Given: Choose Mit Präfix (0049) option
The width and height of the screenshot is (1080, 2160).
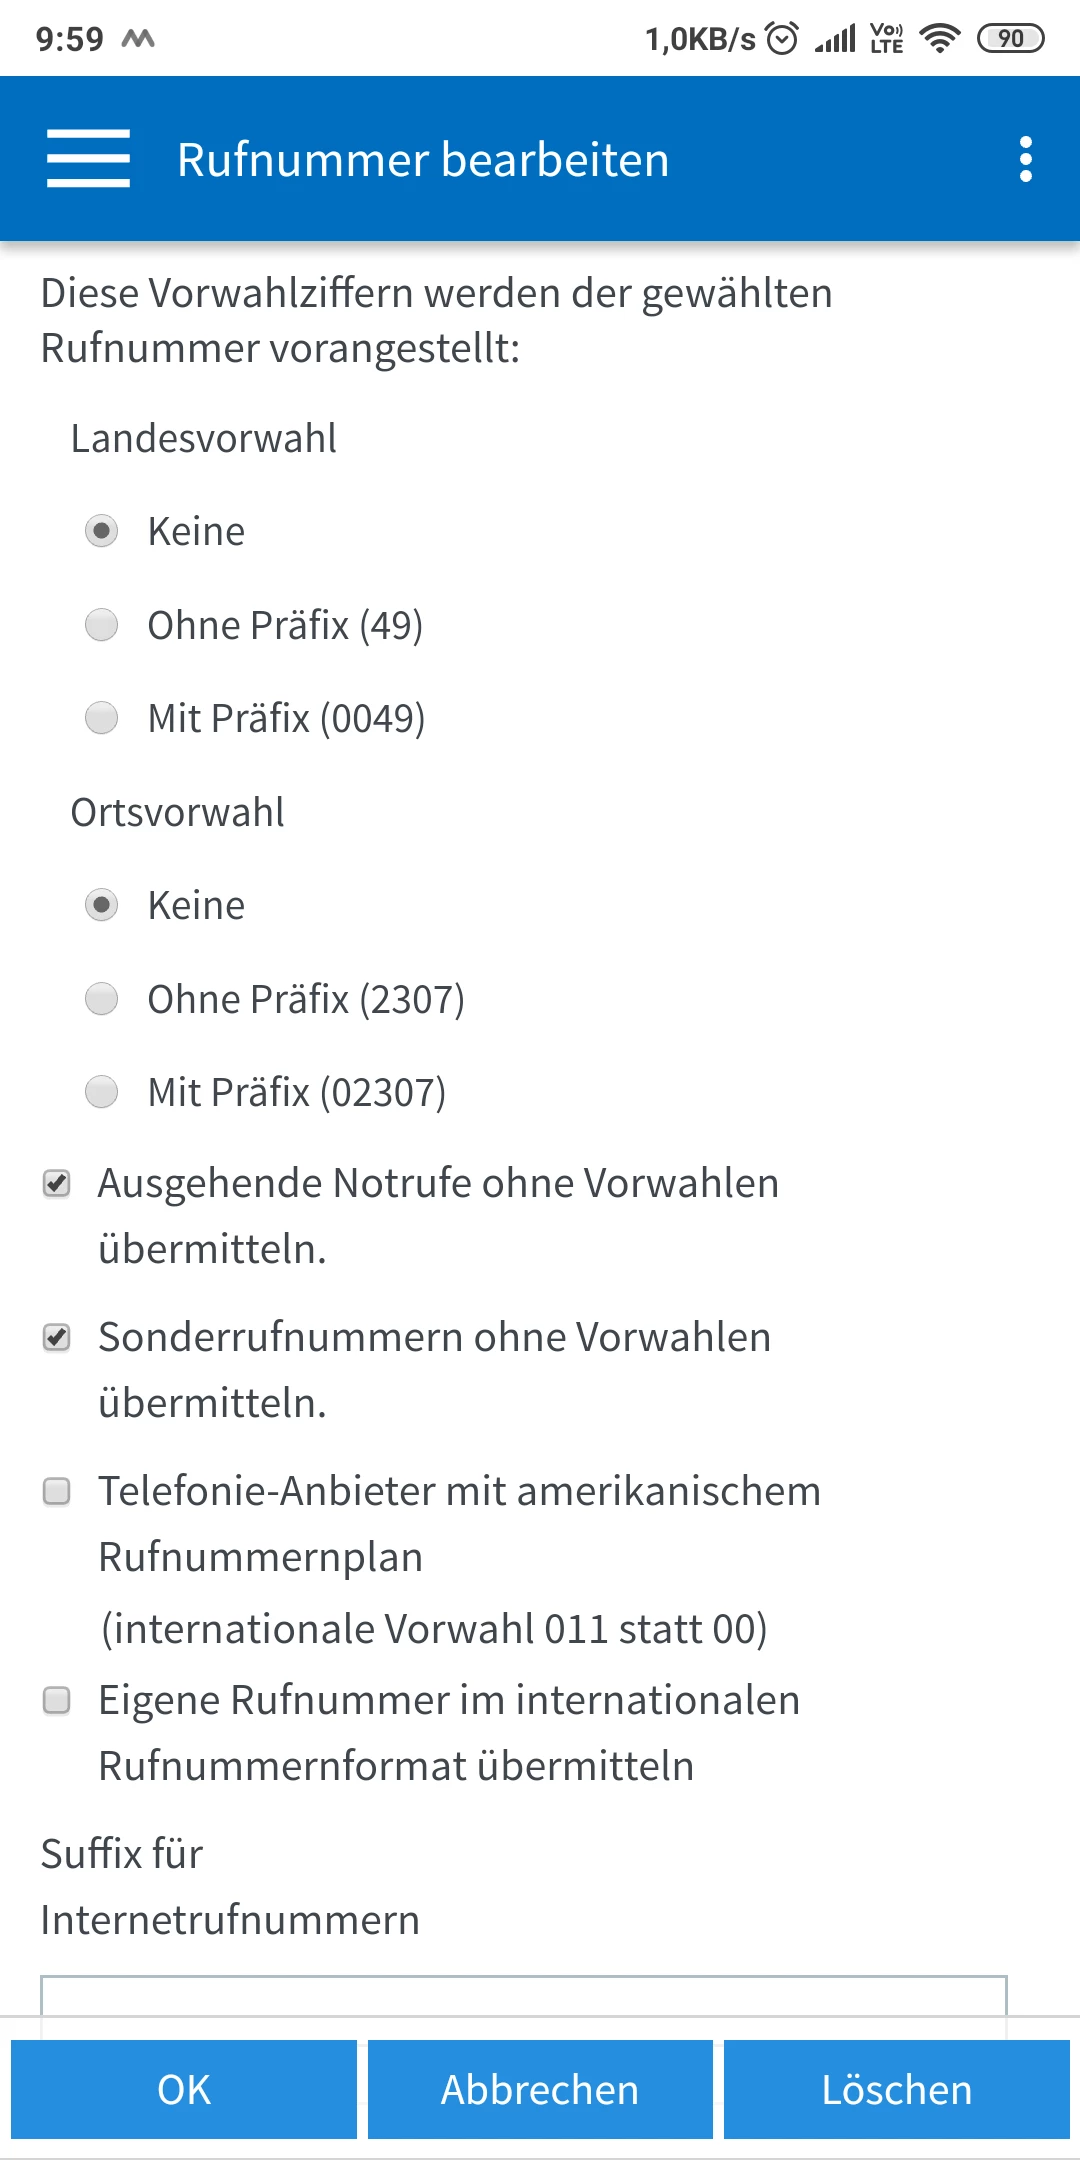Looking at the screenshot, I should [102, 718].
